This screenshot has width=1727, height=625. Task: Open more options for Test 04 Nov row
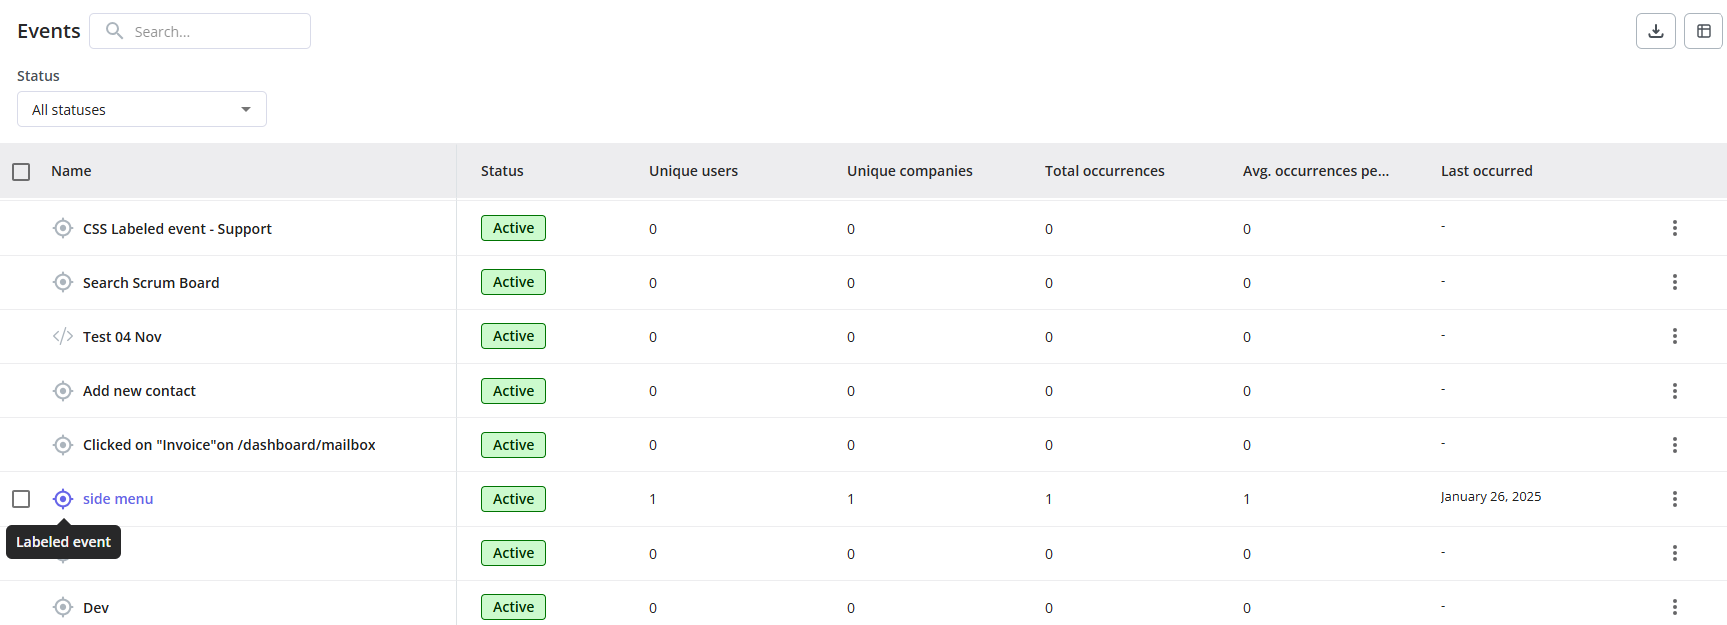pyautogui.click(x=1675, y=336)
